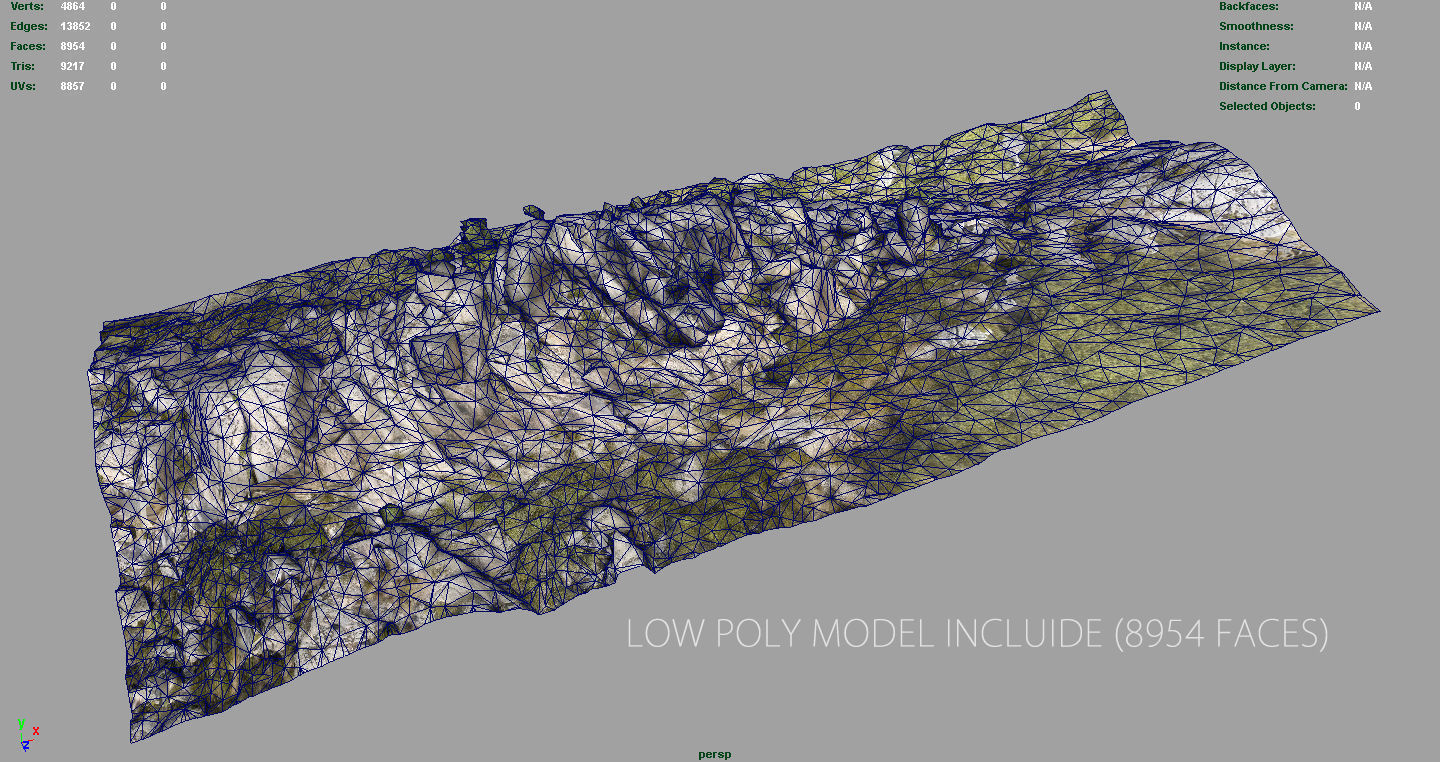Click the 0 value beside Selected Objects
The image size is (1440, 762).
tap(1357, 106)
